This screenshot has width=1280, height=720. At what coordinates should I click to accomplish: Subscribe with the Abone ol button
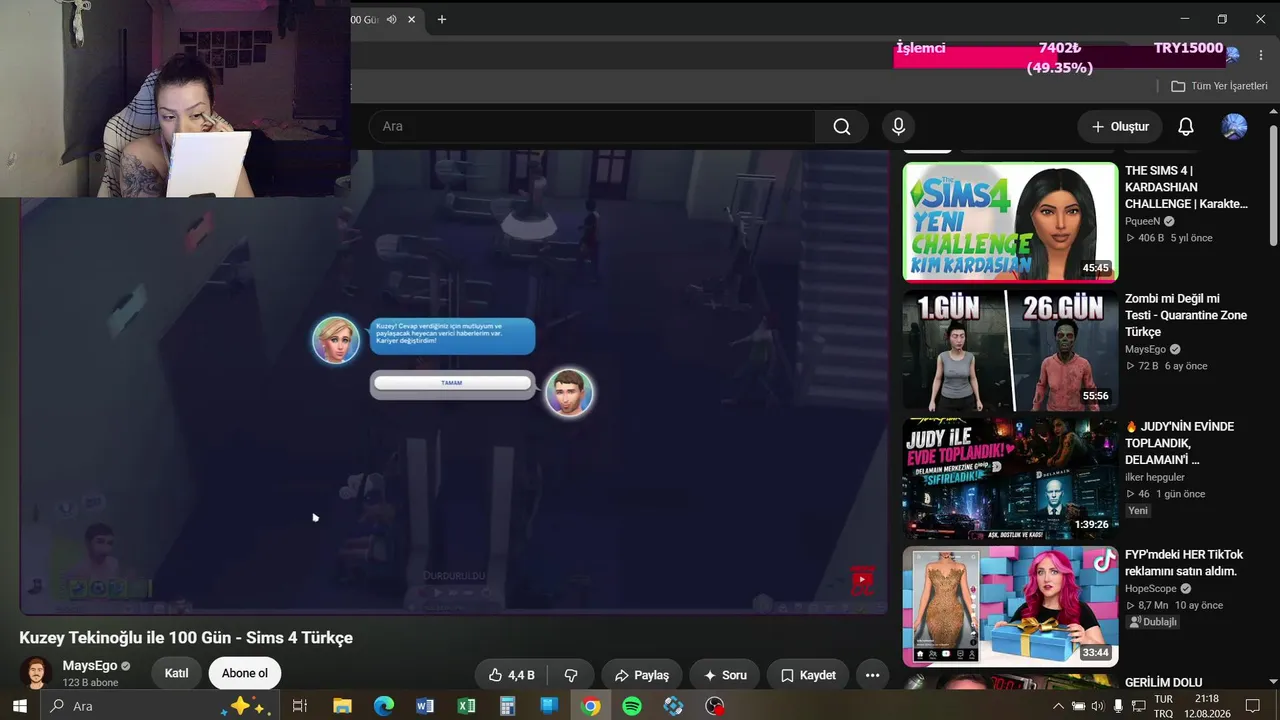[245, 673]
